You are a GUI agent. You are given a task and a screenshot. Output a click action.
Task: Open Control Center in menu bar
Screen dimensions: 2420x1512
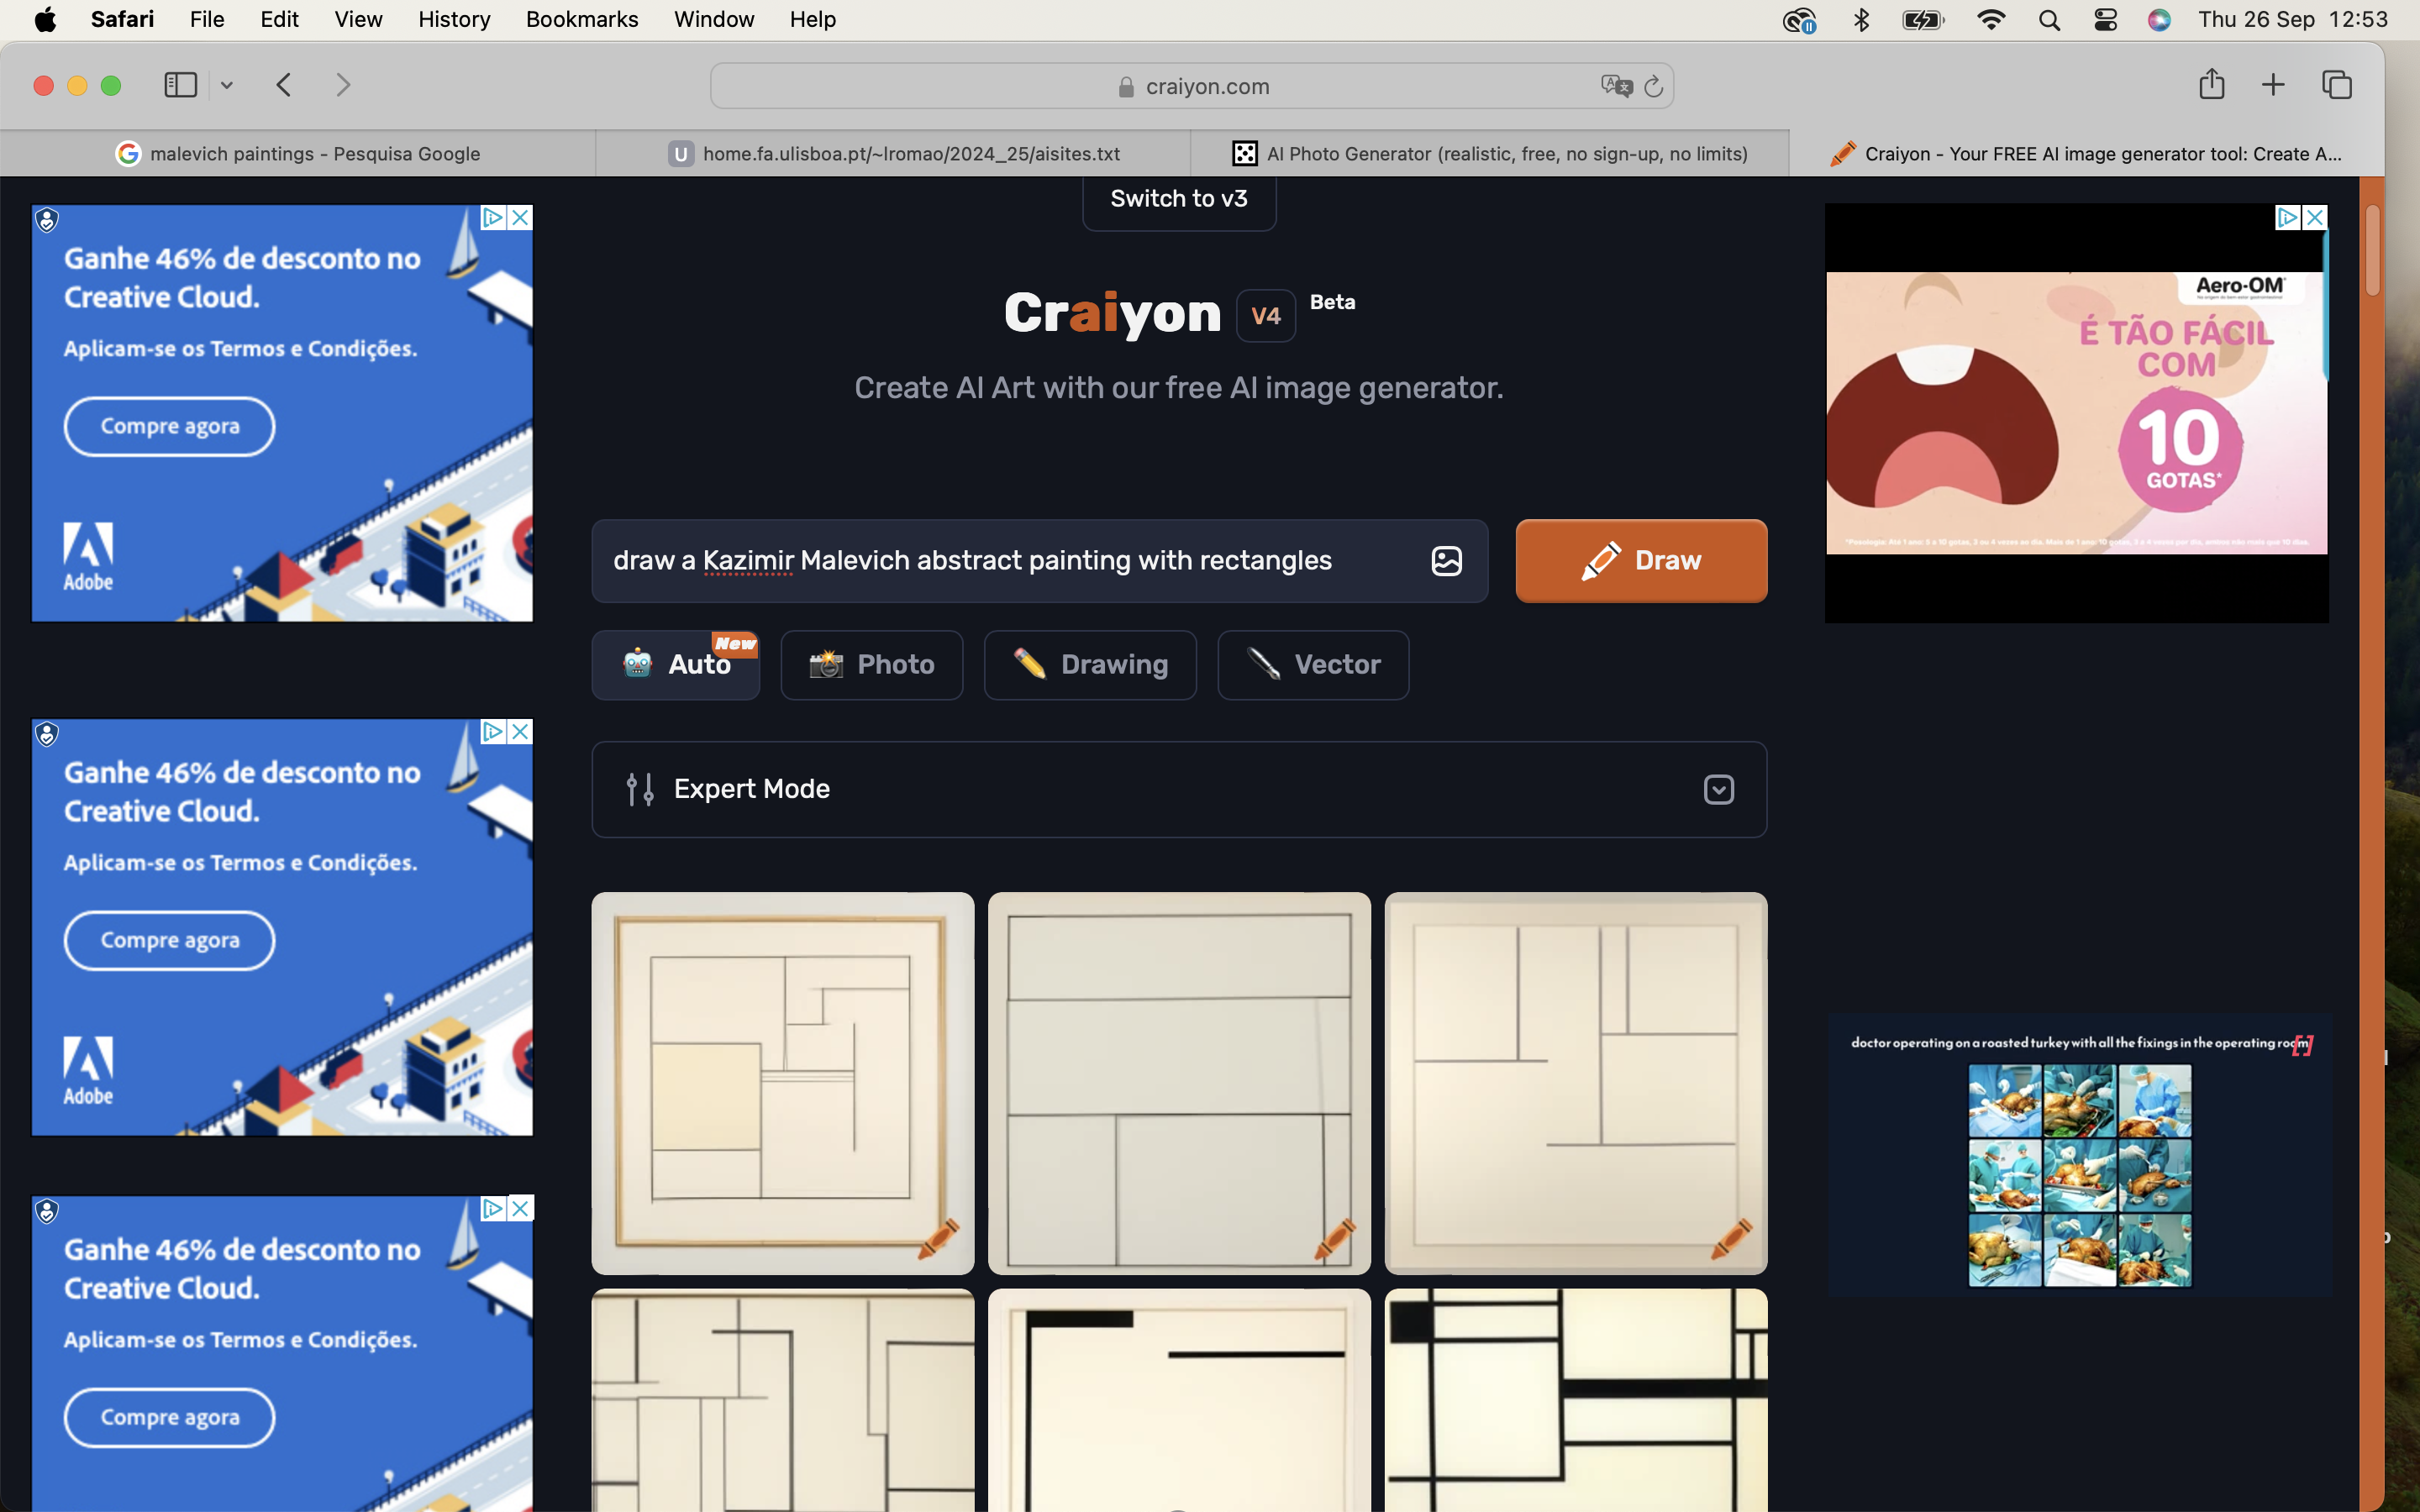[x=2105, y=20]
